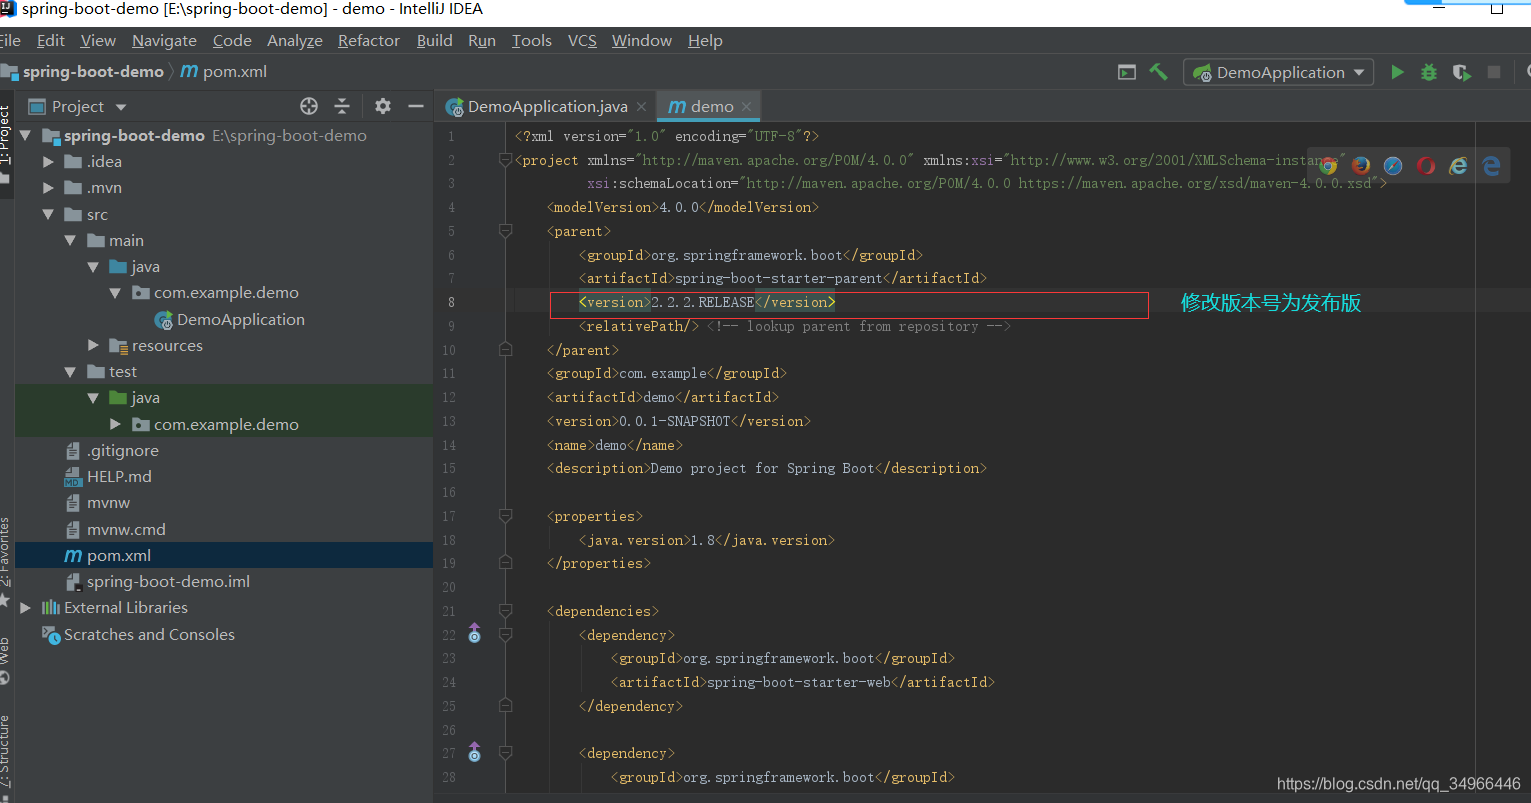1531x803 pixels.
Task: Open the VCS menu
Action: [582, 40]
